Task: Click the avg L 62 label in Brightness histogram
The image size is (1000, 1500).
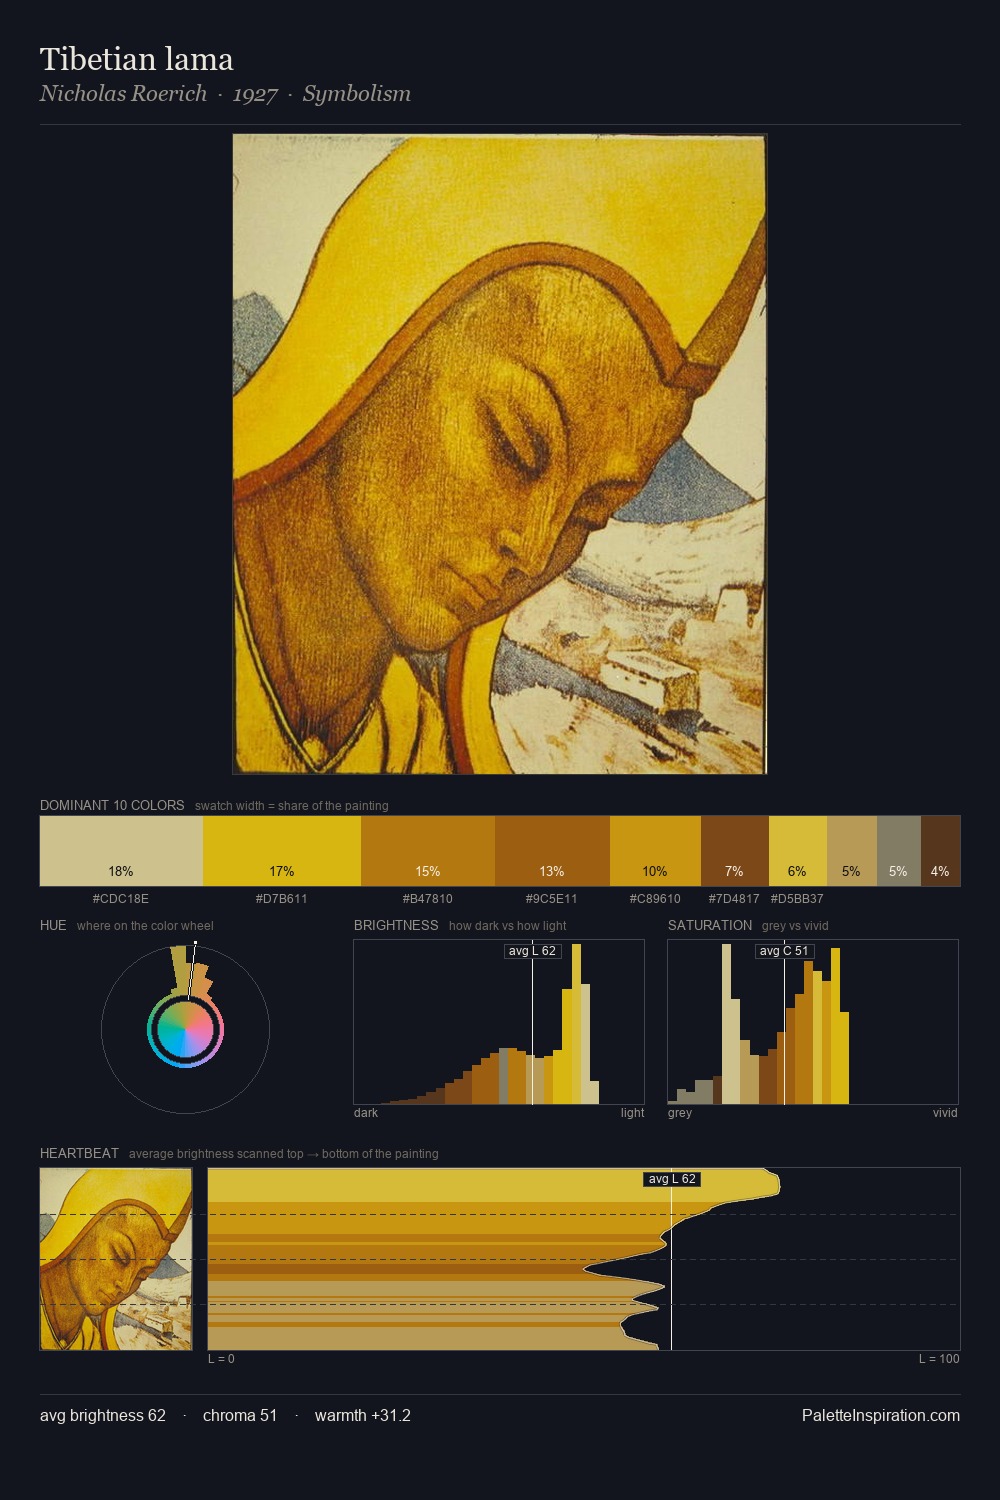Action: [x=532, y=951]
